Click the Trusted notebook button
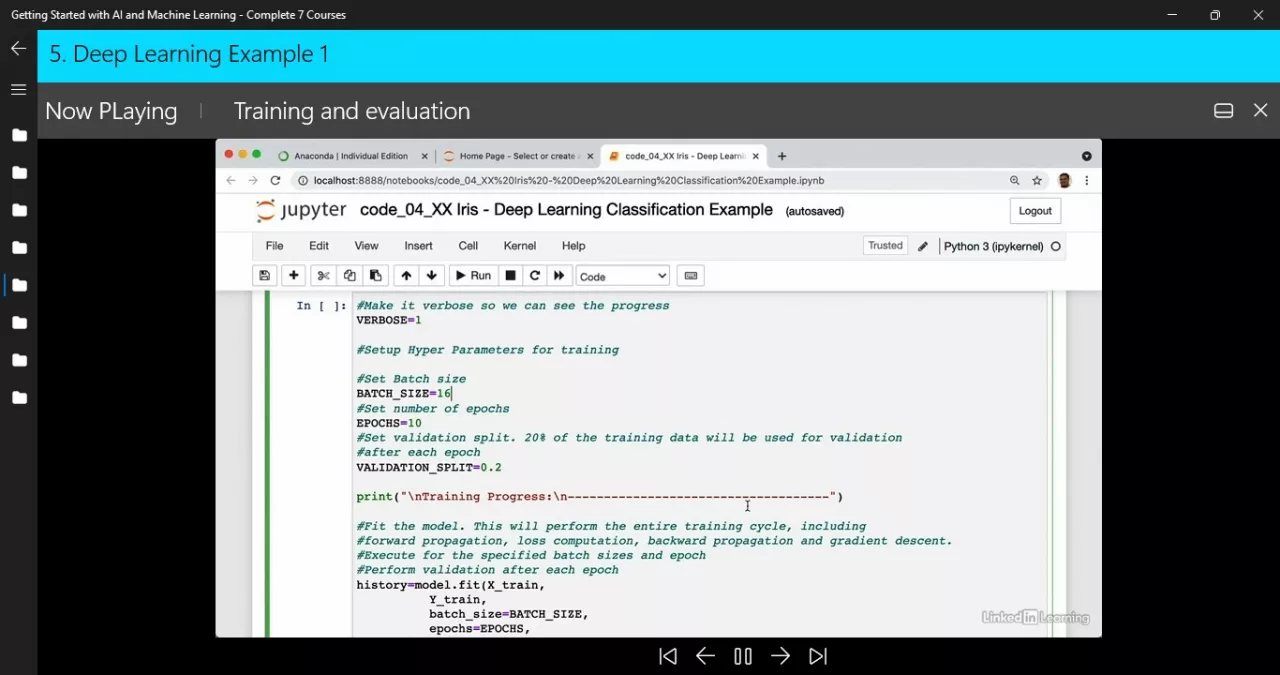 [885, 246]
